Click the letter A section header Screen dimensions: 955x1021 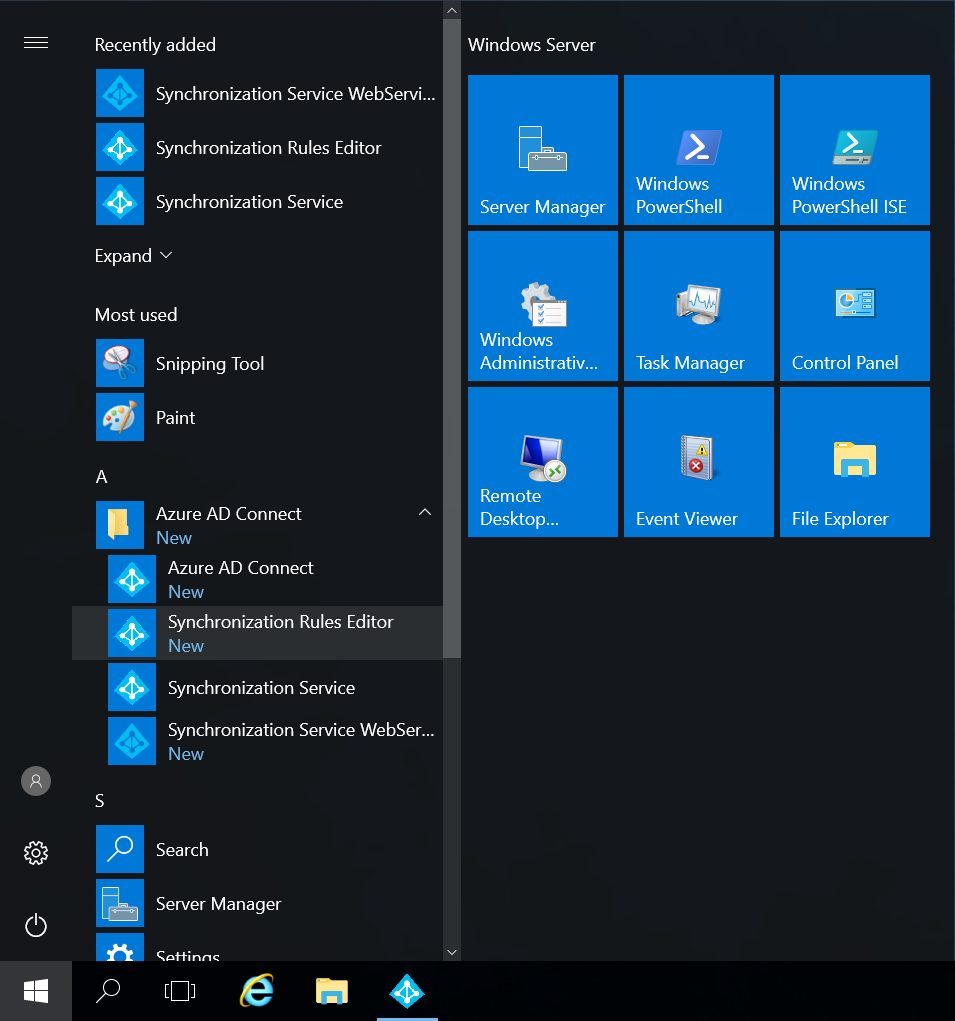102,477
